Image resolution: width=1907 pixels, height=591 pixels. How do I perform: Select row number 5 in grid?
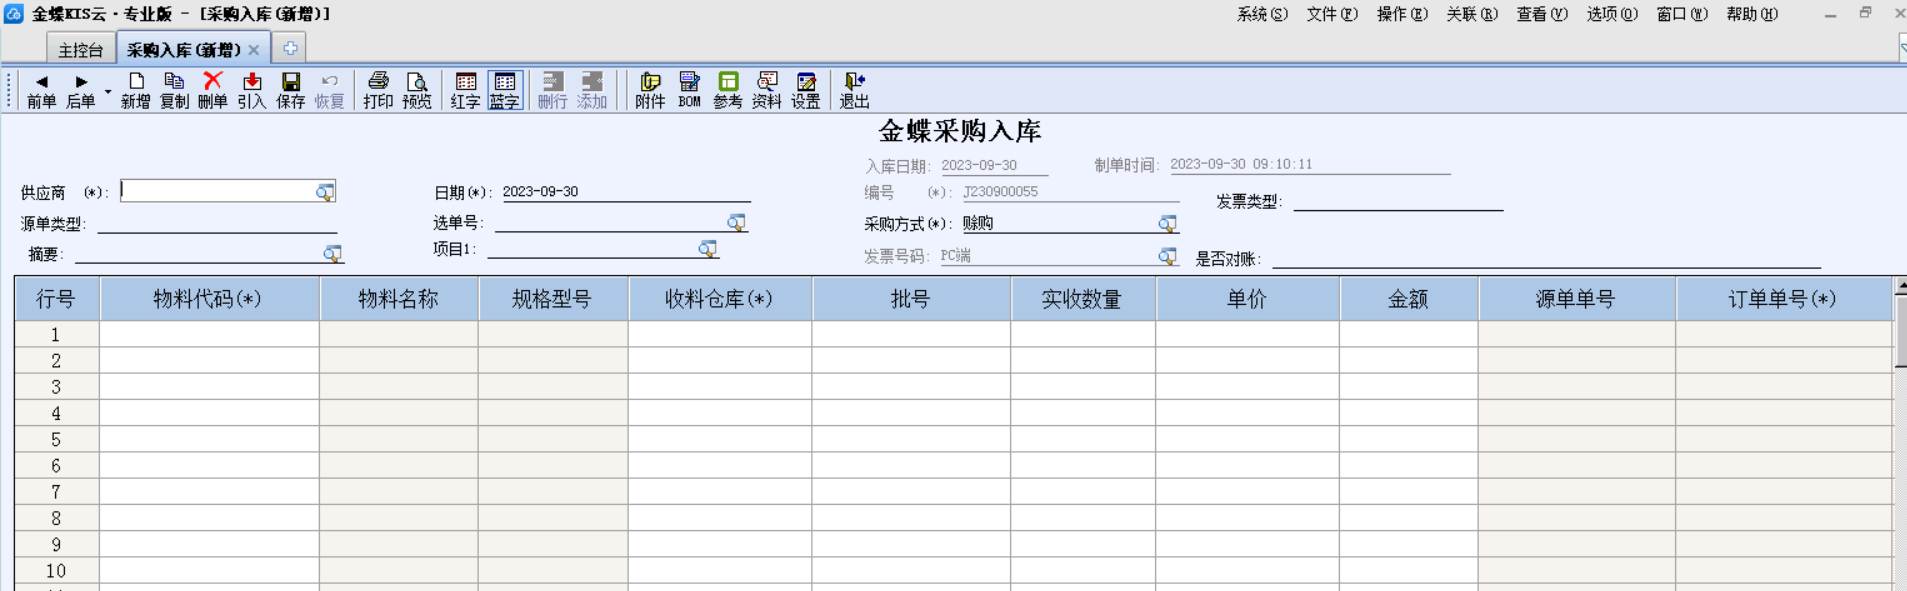[56, 439]
